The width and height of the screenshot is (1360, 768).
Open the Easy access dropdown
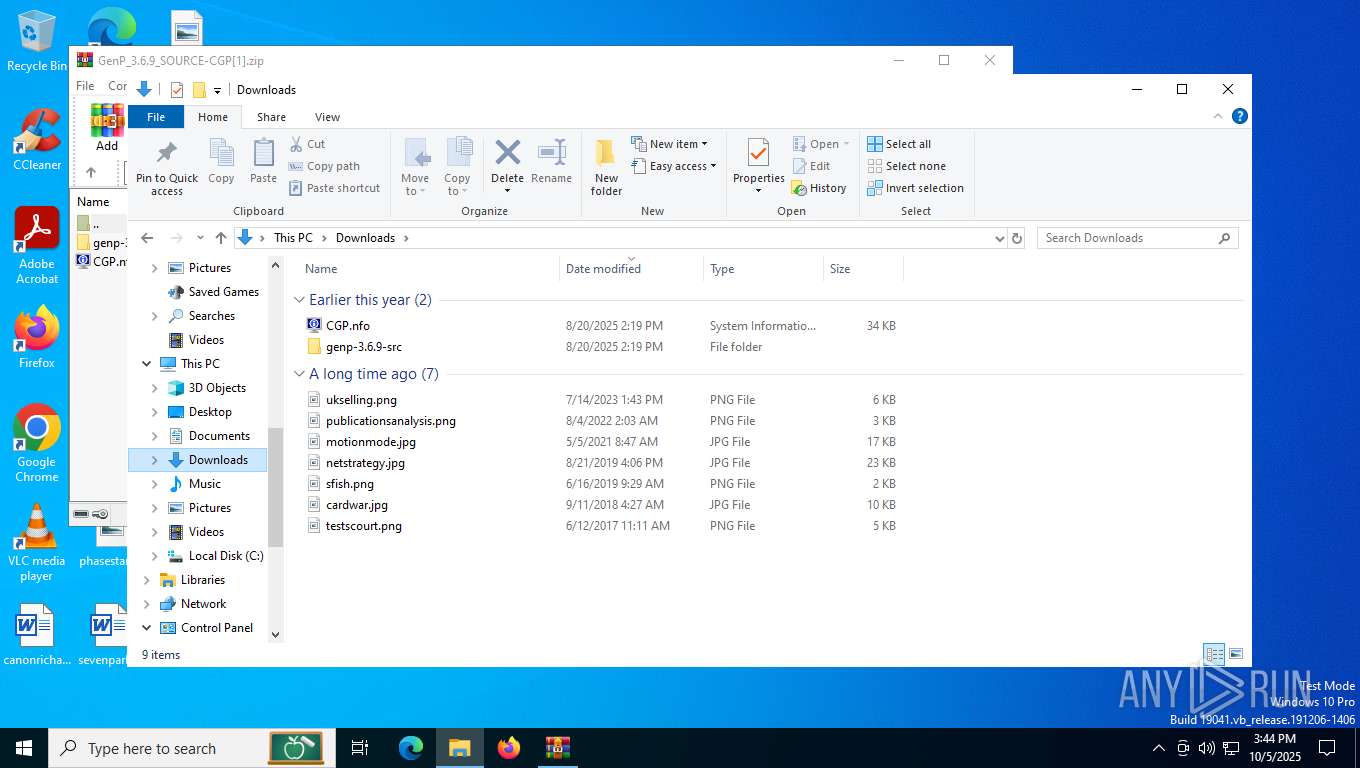click(674, 166)
